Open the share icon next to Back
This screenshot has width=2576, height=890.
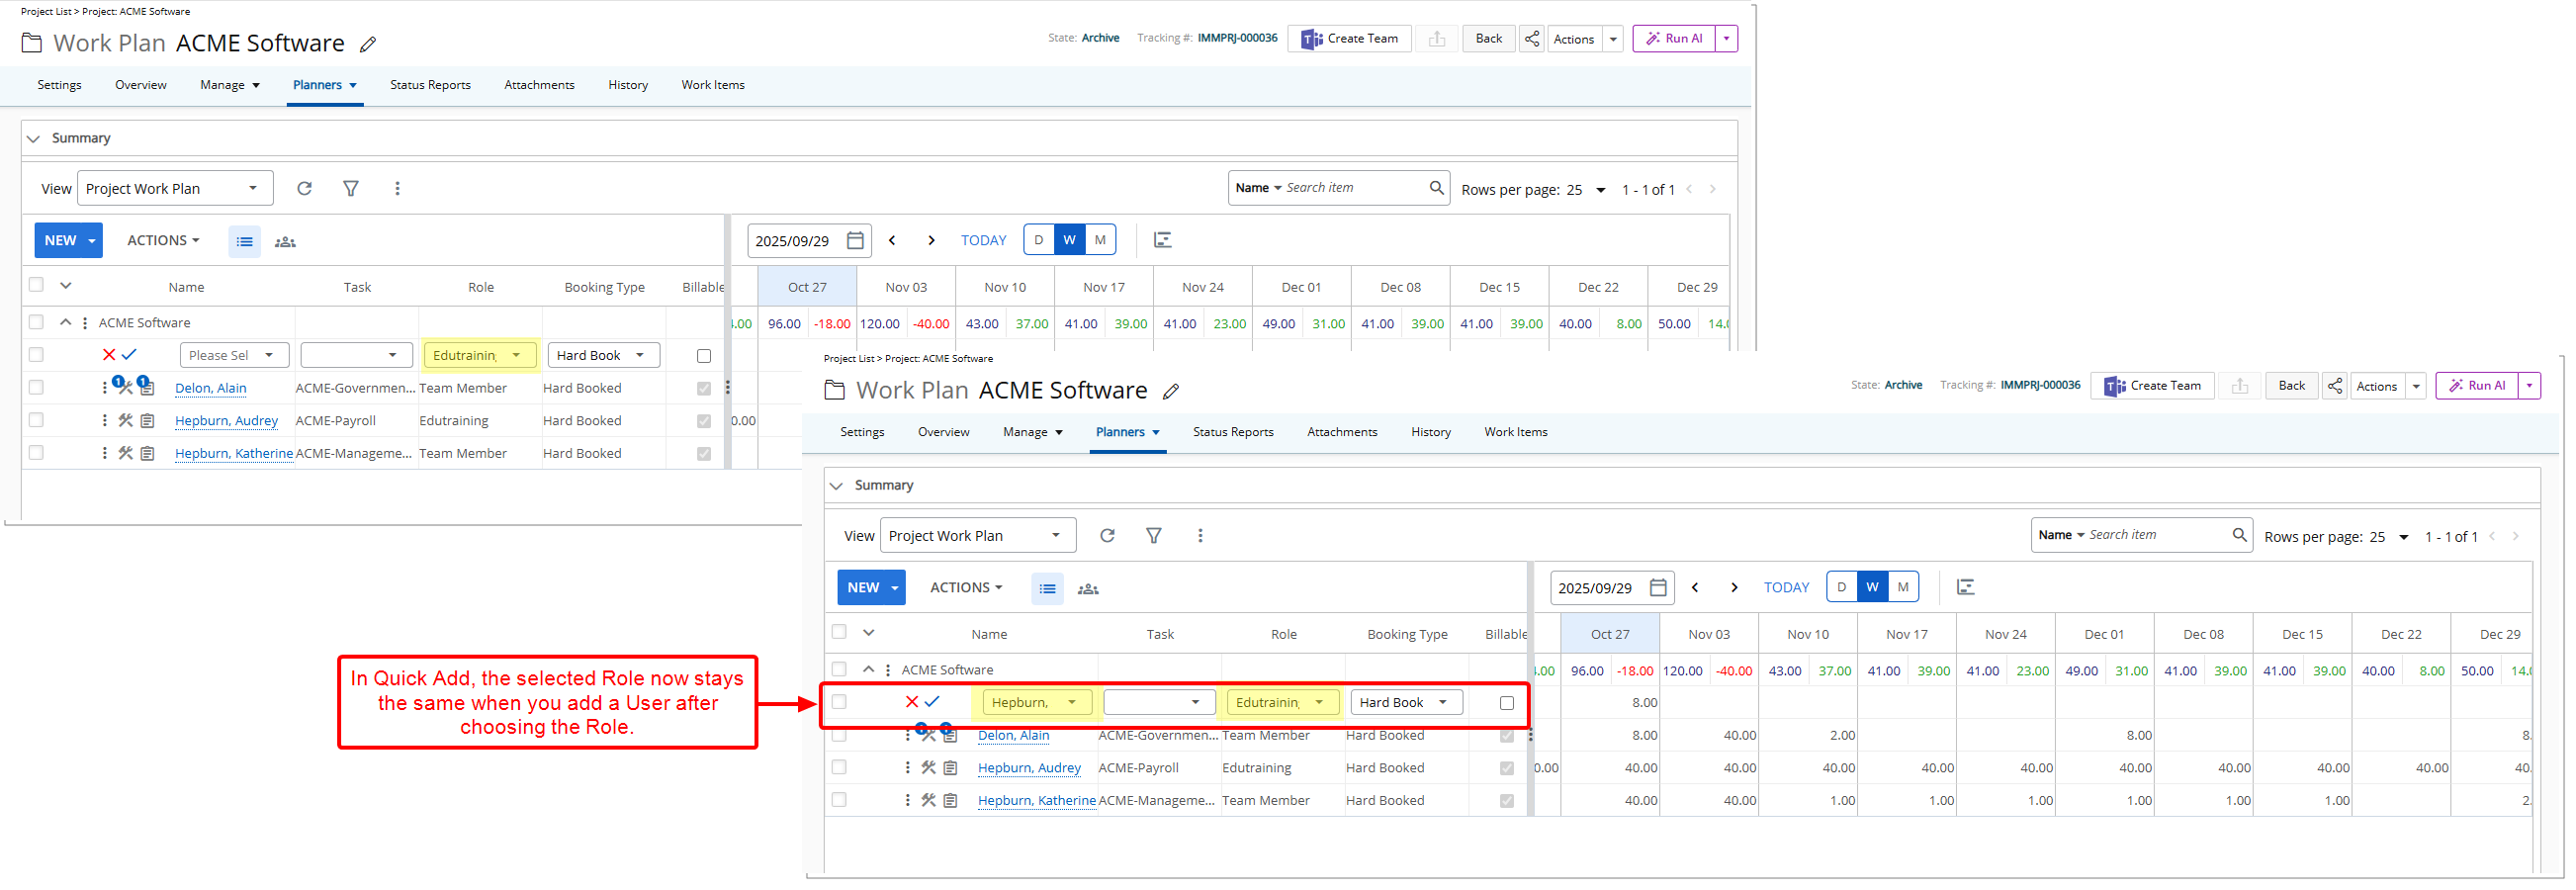pyautogui.click(x=2334, y=385)
